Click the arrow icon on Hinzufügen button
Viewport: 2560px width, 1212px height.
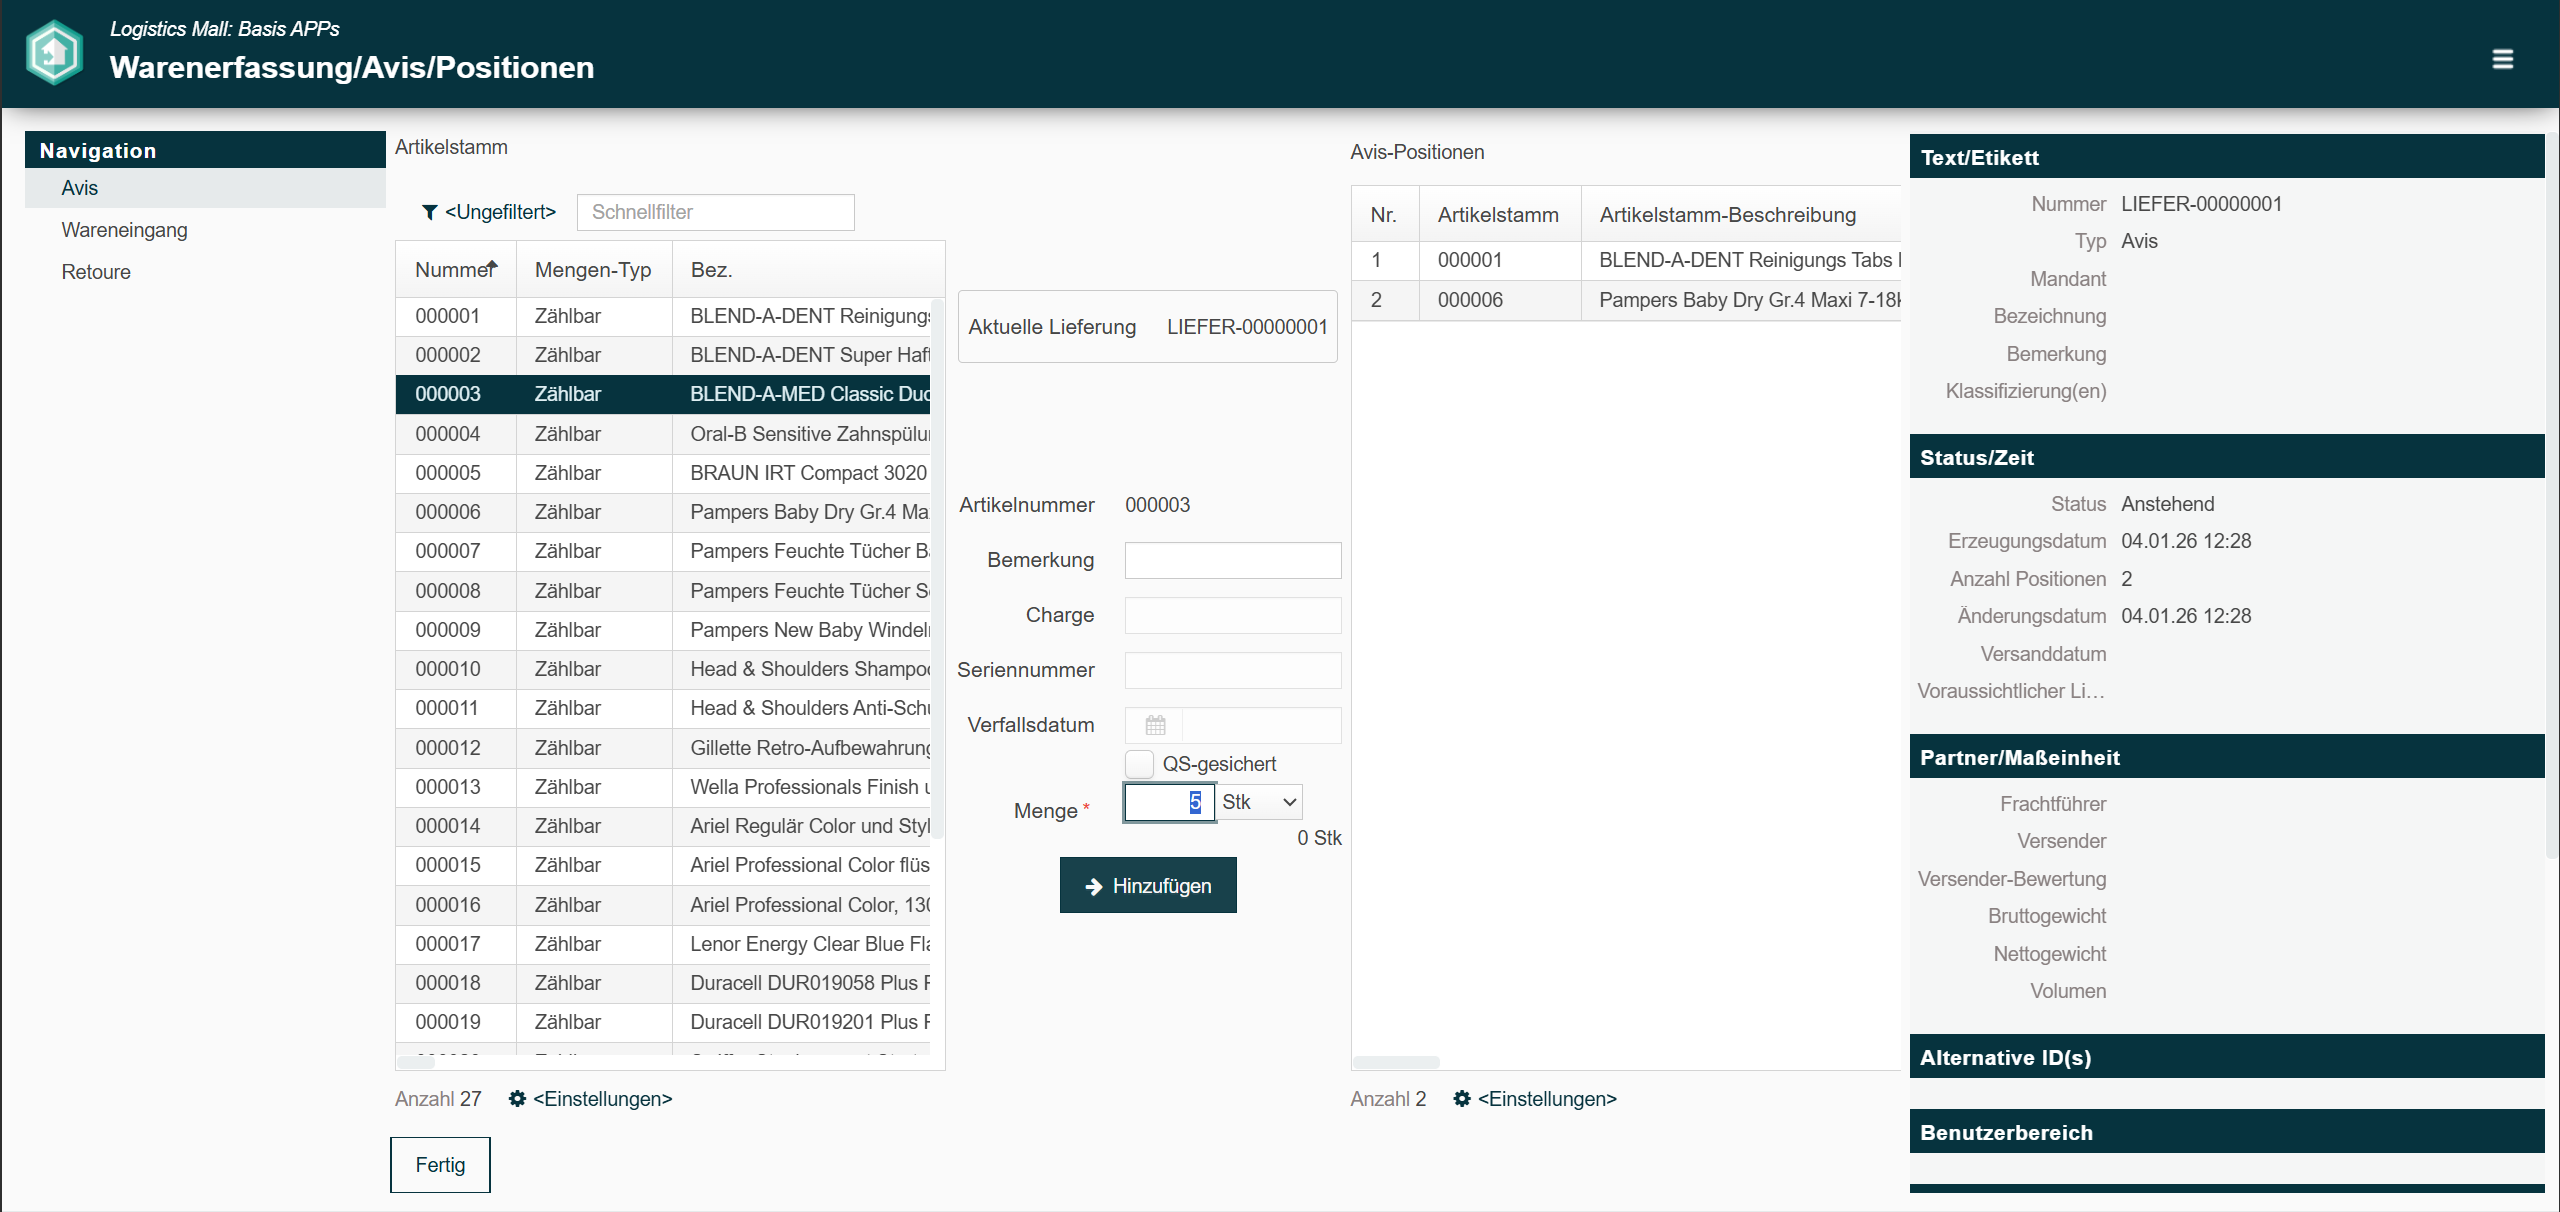click(x=1093, y=886)
